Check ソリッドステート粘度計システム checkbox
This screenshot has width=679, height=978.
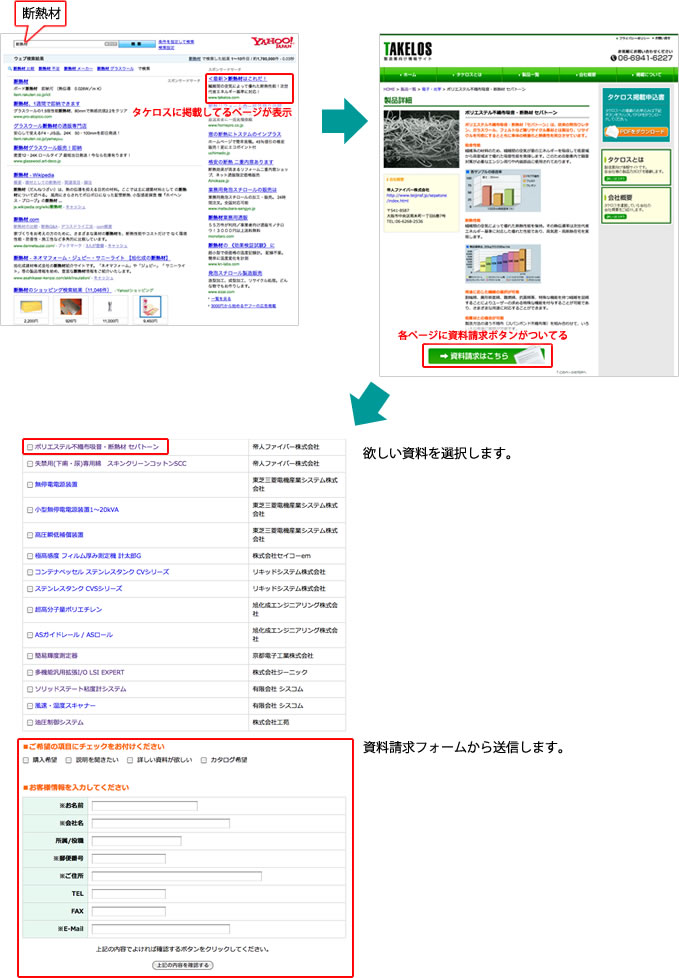[29, 689]
